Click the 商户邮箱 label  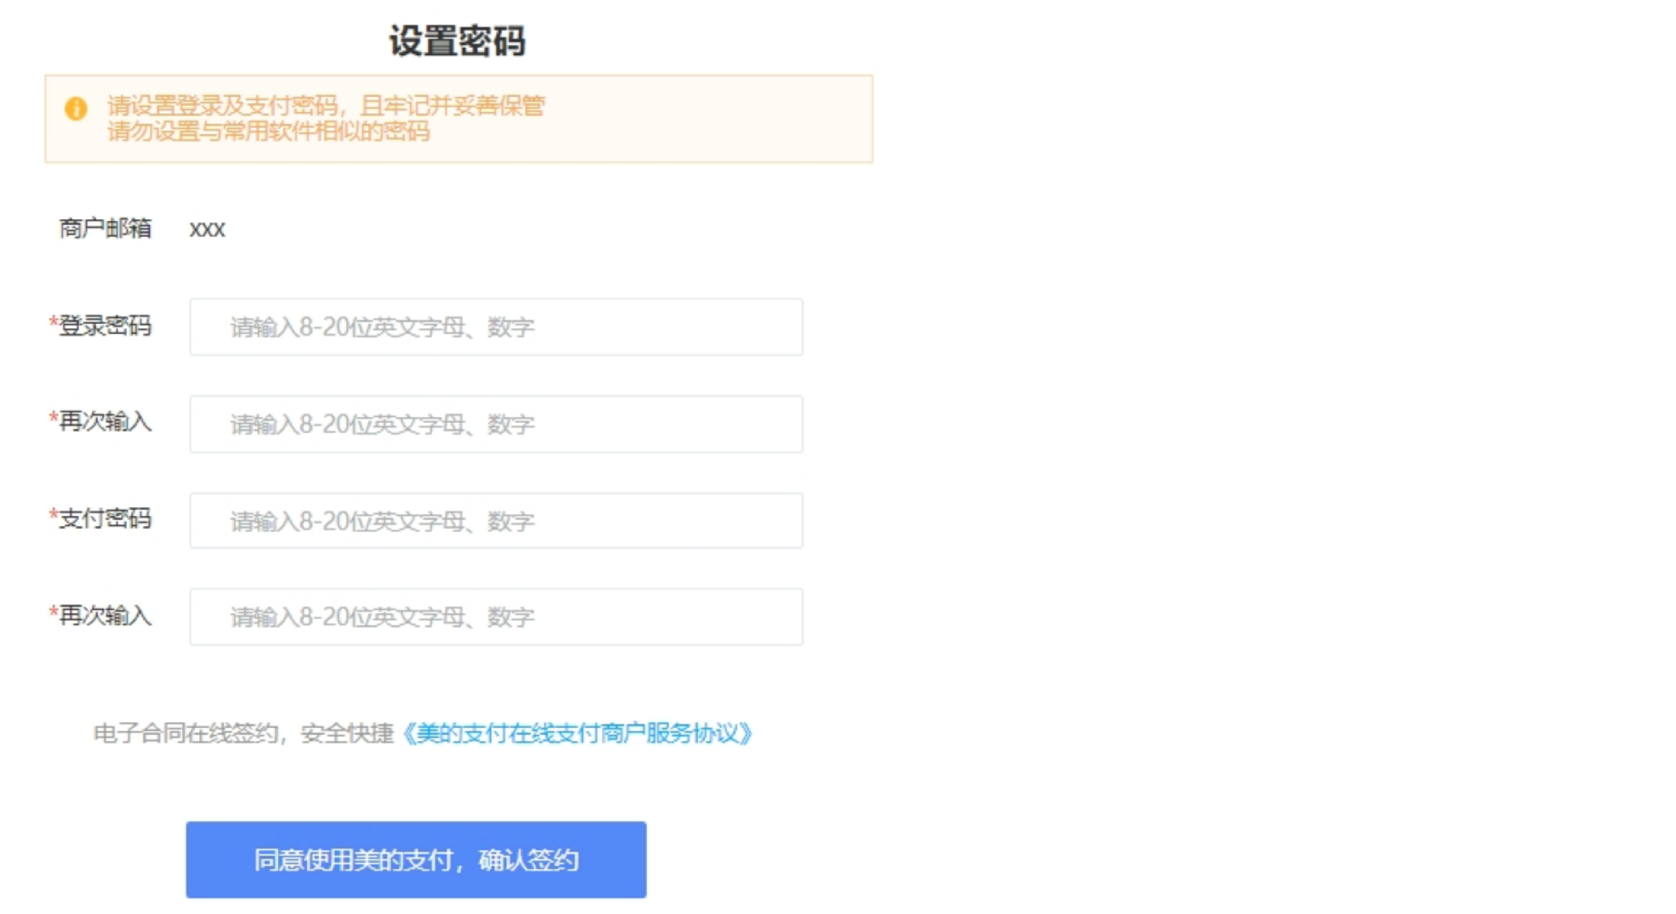pyautogui.click(x=105, y=229)
